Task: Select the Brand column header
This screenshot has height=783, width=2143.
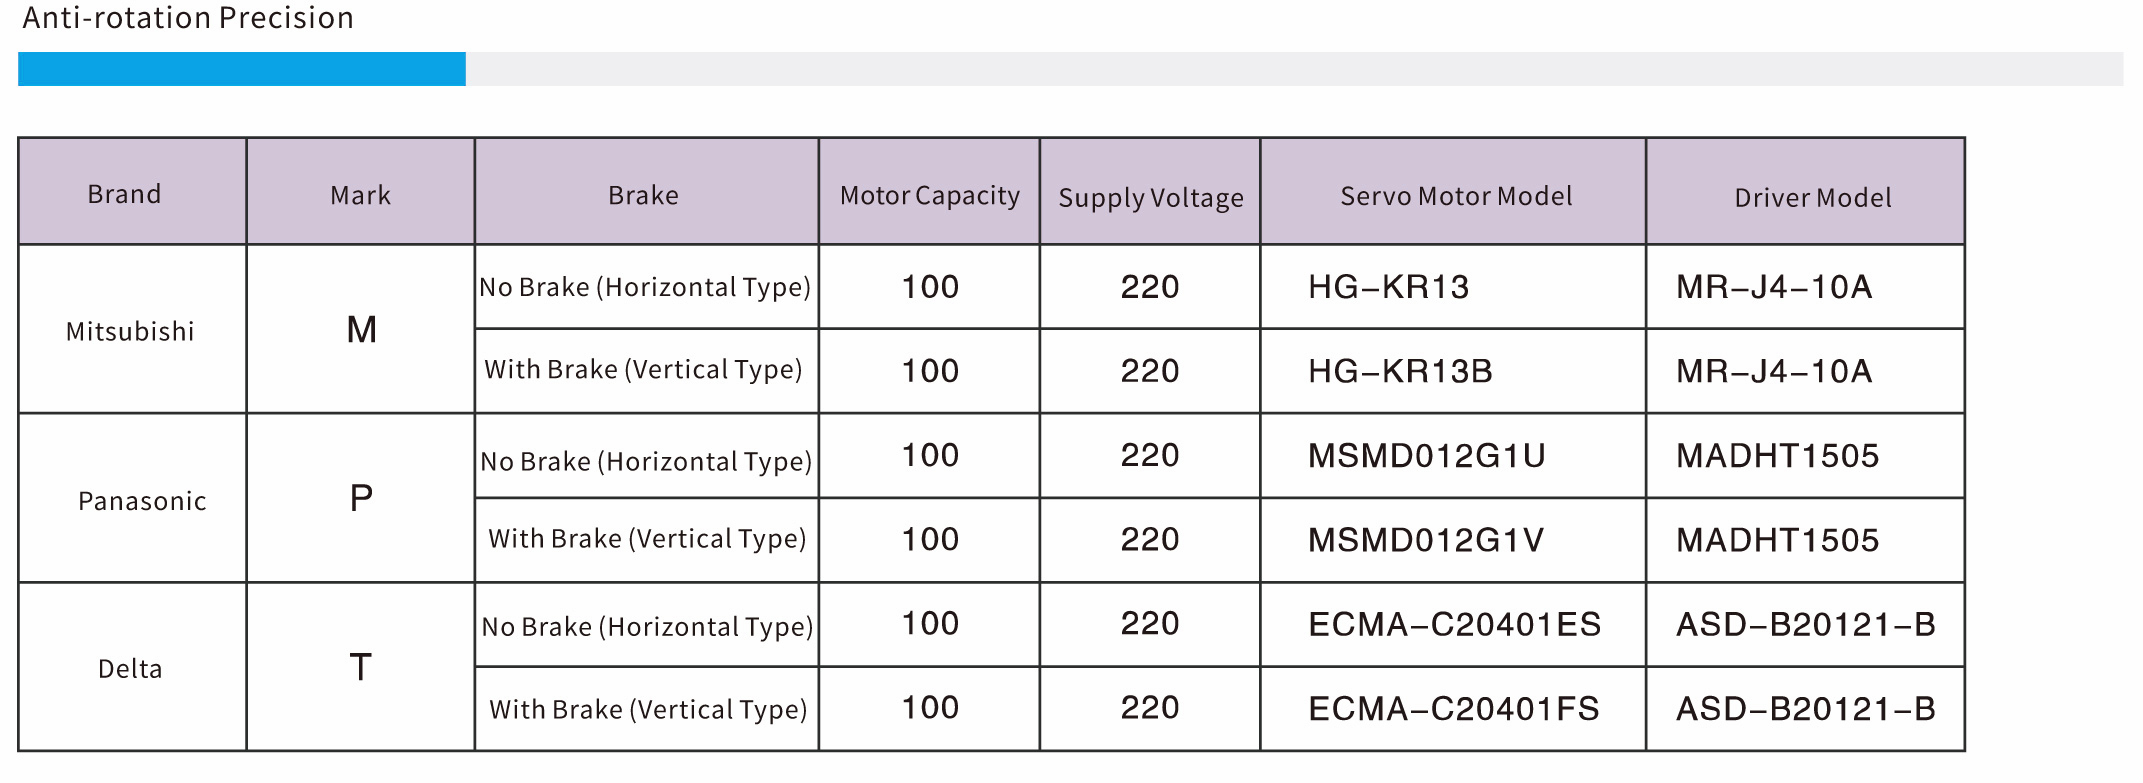Action: [x=124, y=194]
